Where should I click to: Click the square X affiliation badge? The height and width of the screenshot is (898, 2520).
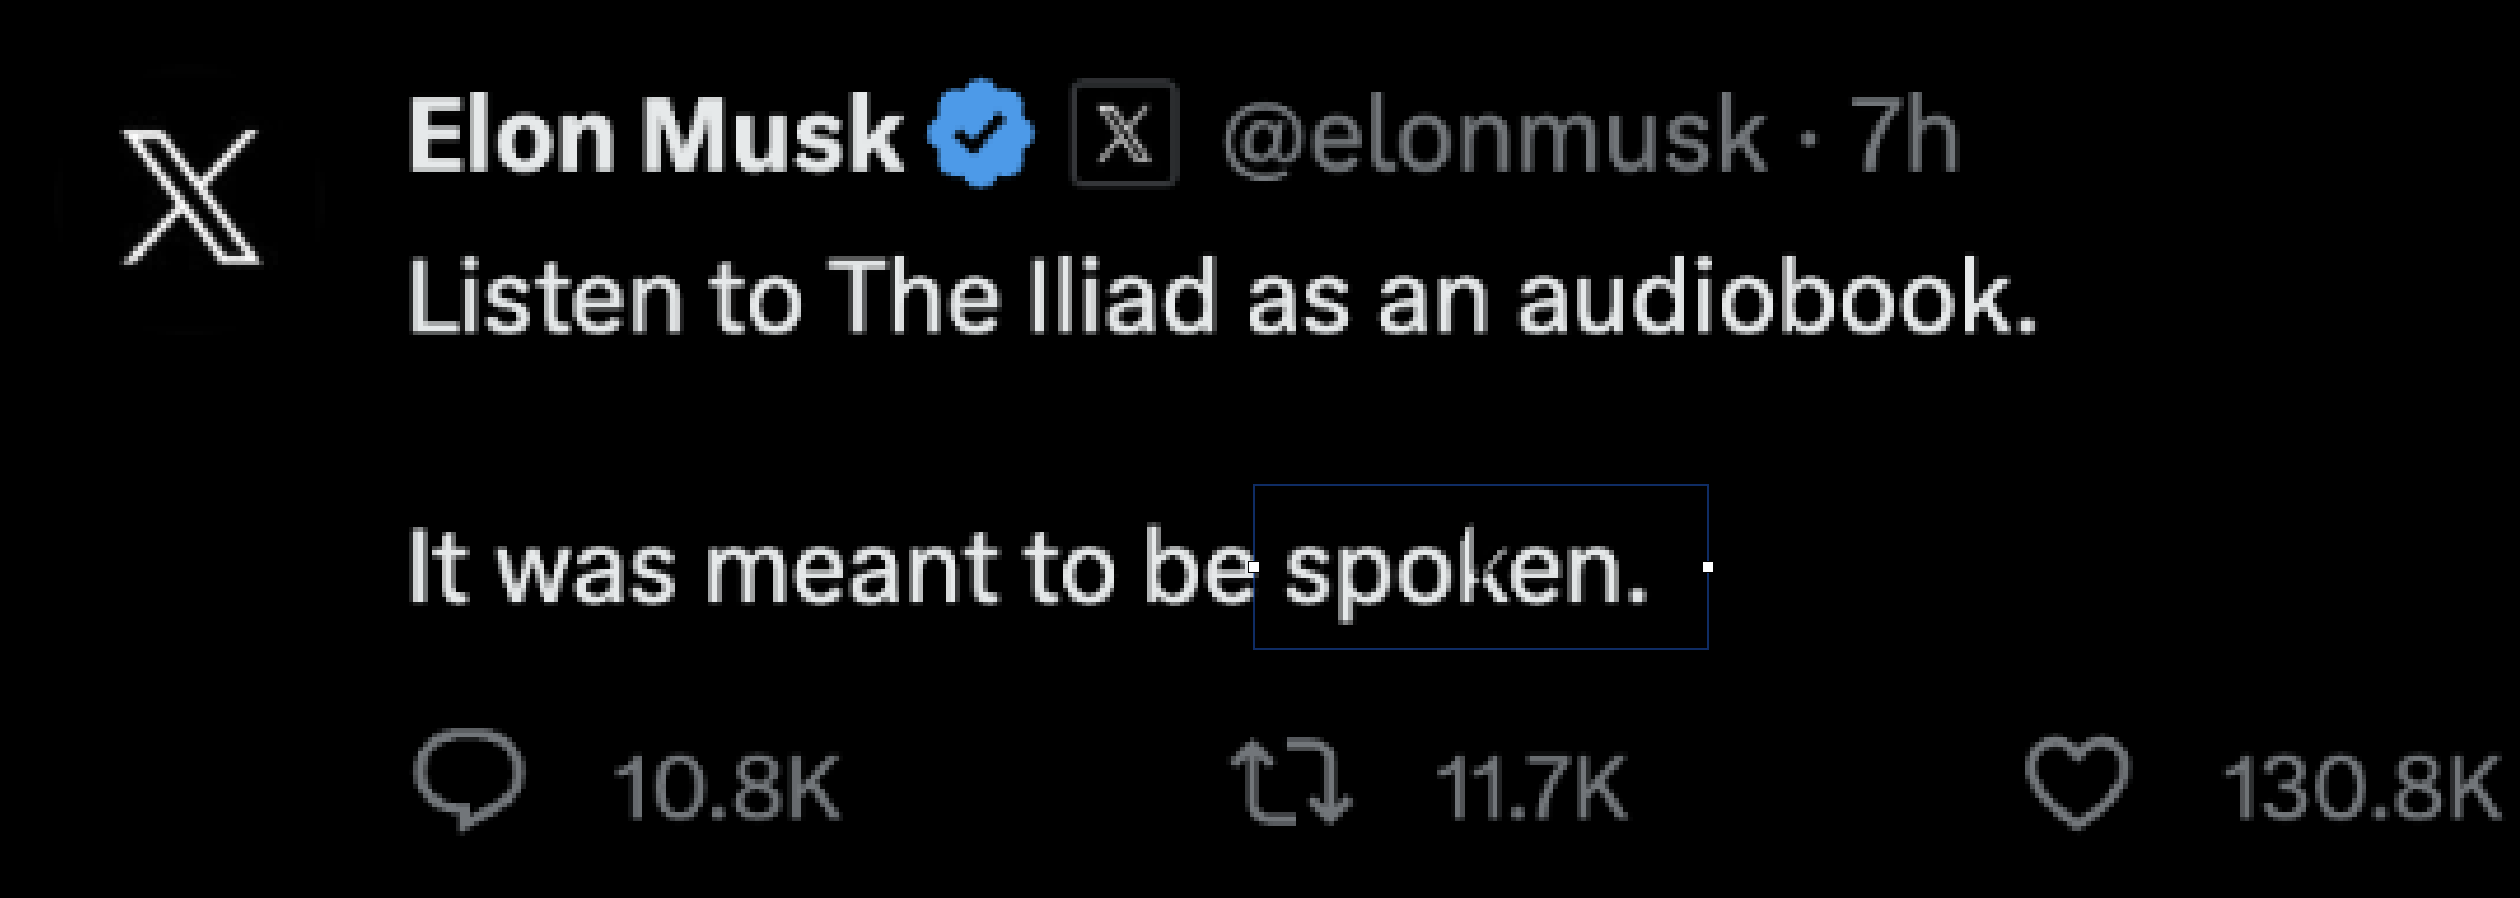[x=1123, y=133]
